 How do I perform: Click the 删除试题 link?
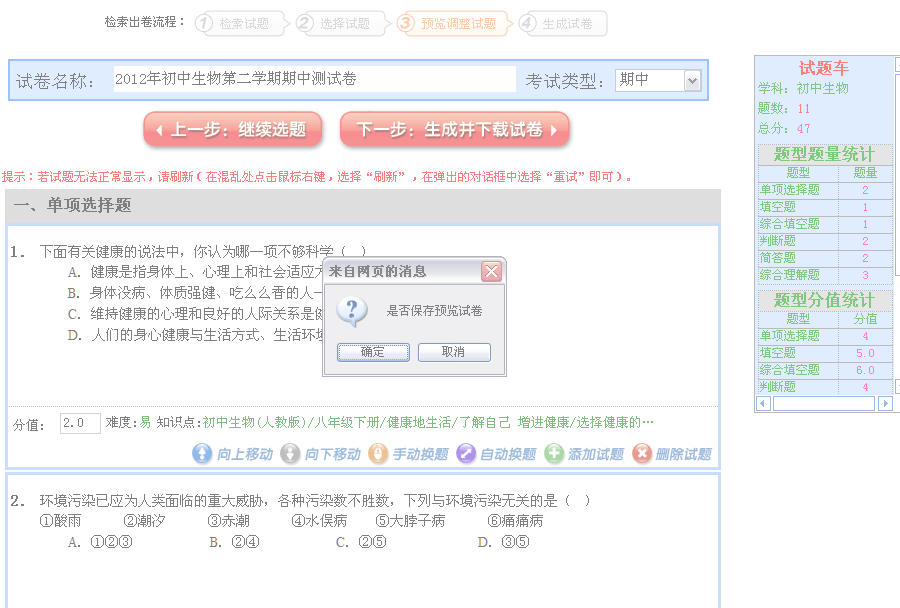point(684,454)
